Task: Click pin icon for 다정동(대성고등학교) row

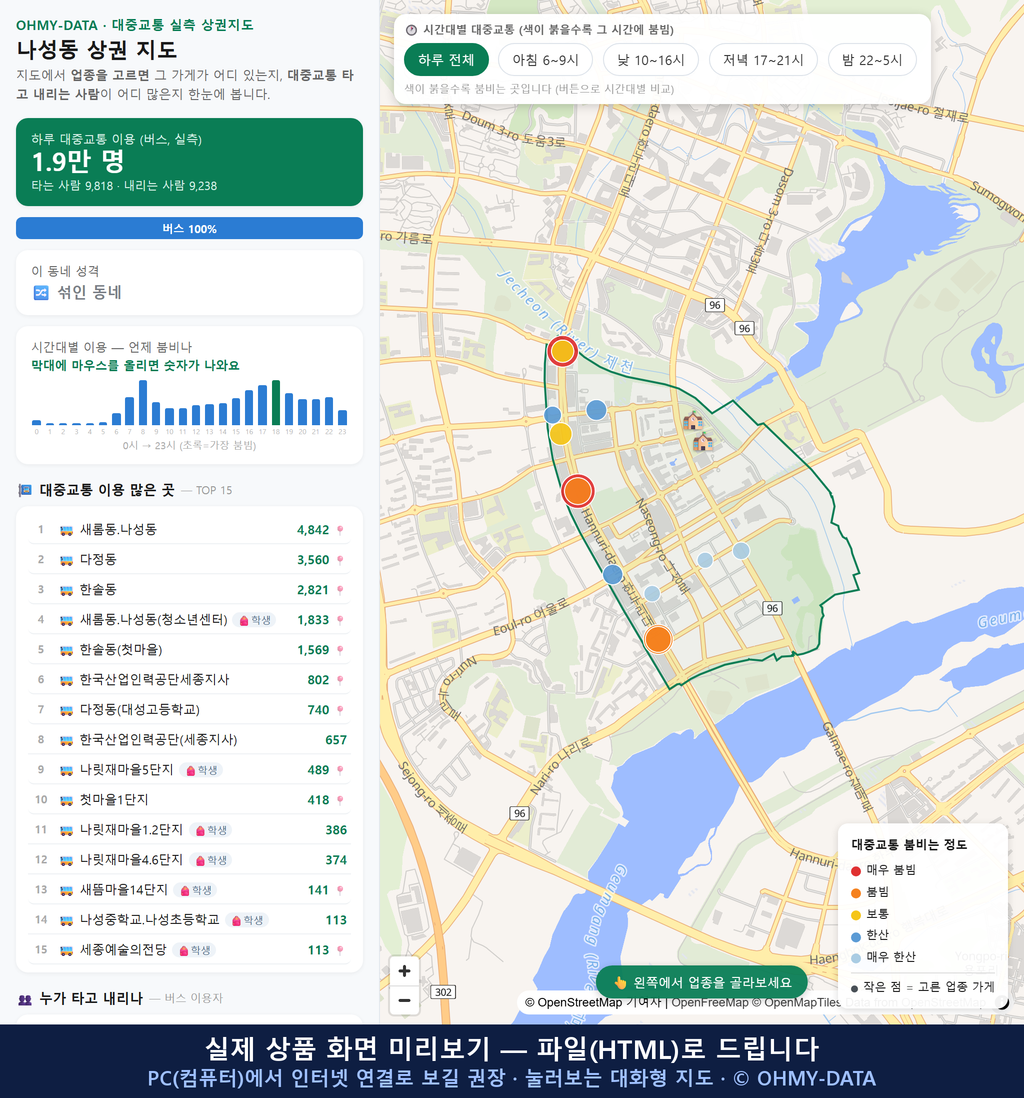Action: [340, 710]
